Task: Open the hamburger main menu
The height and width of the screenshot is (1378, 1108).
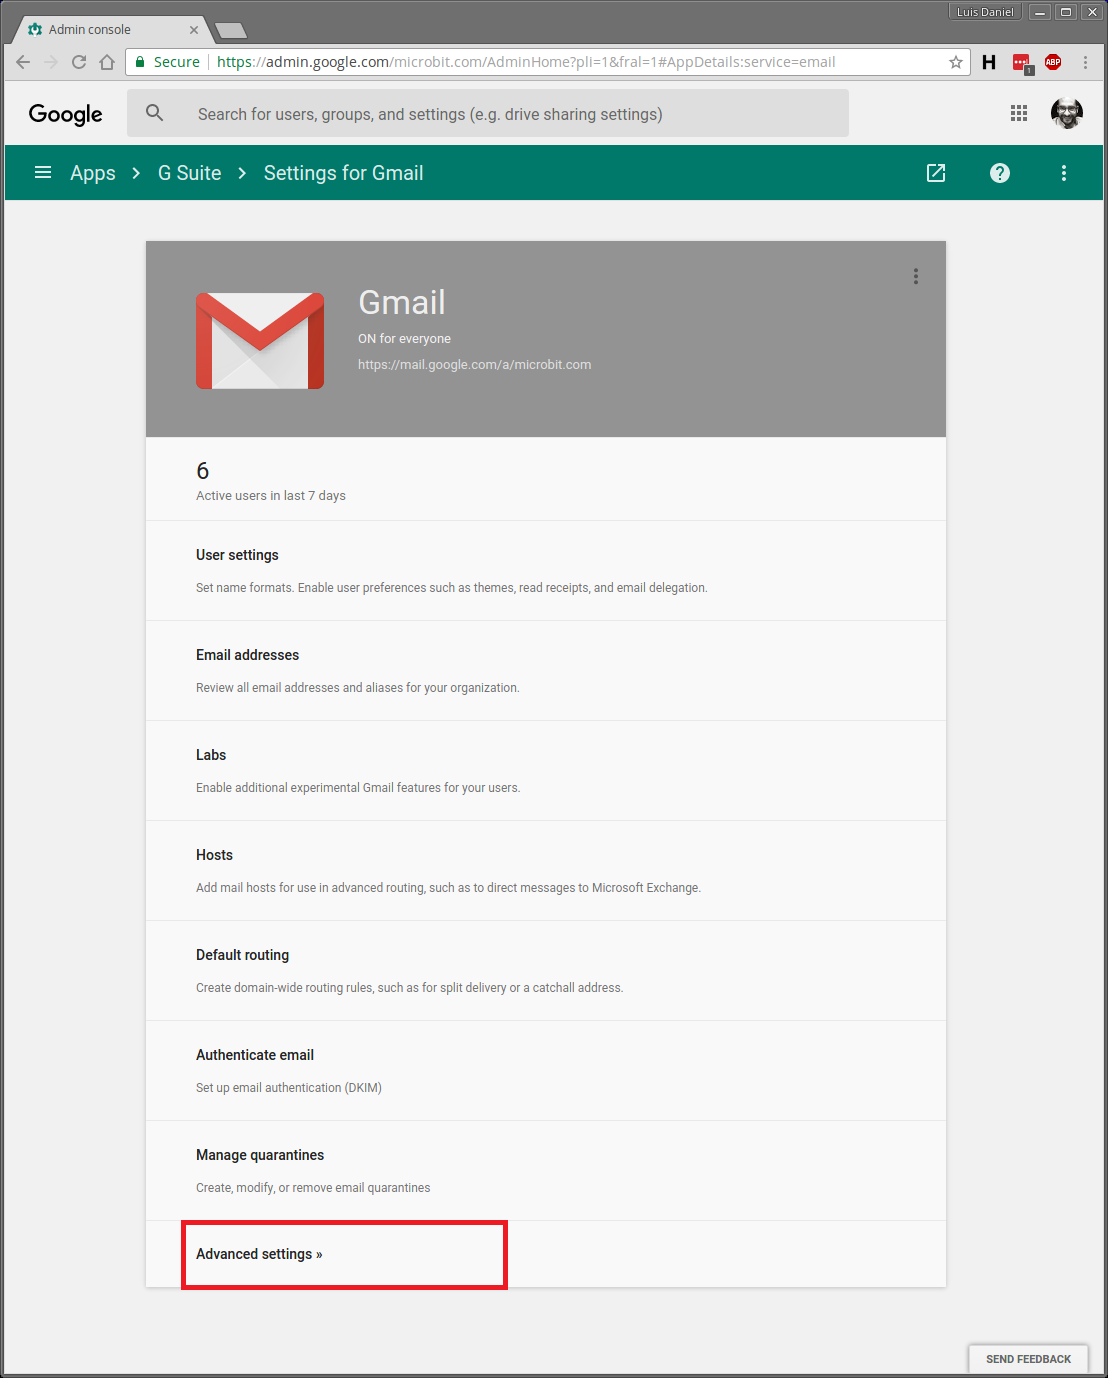Action: pyautogui.click(x=43, y=172)
